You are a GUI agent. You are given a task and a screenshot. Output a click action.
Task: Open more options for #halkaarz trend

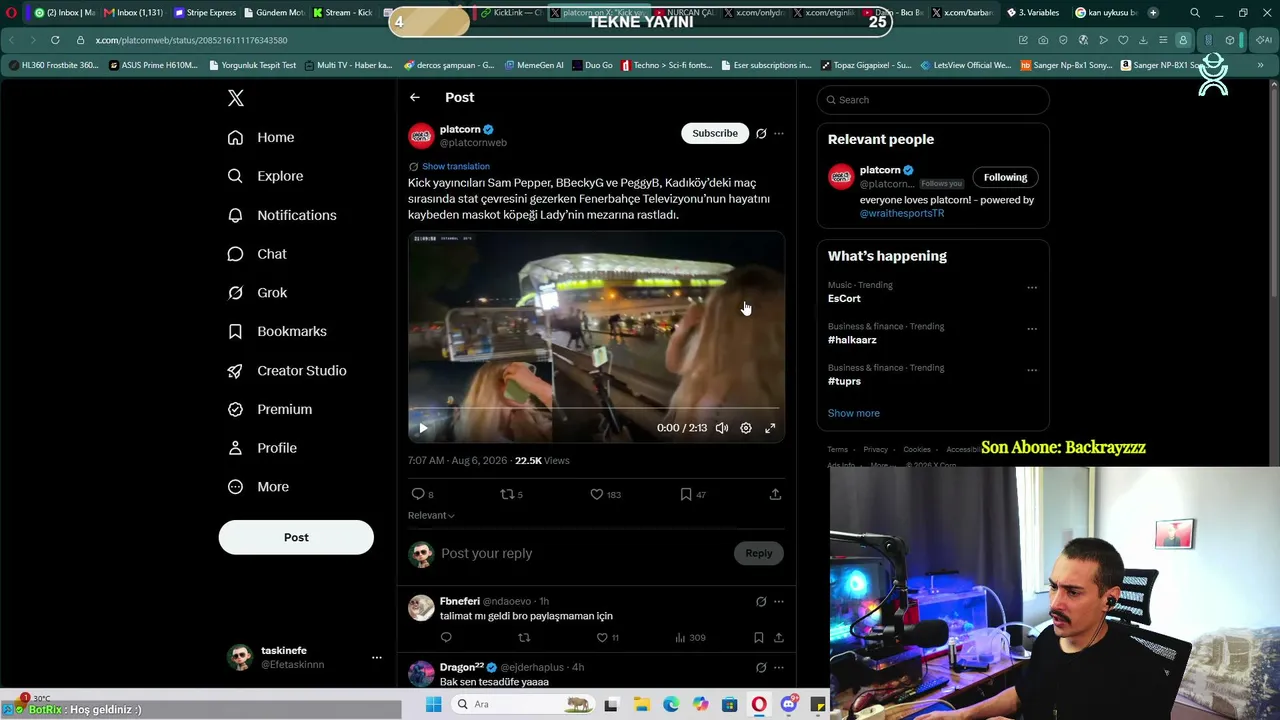1032,329
